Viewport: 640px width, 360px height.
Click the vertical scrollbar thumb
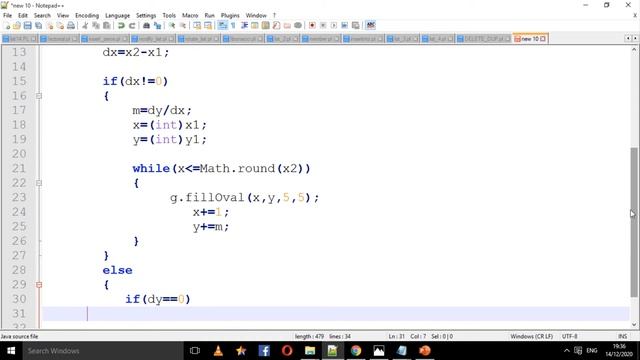(633, 222)
